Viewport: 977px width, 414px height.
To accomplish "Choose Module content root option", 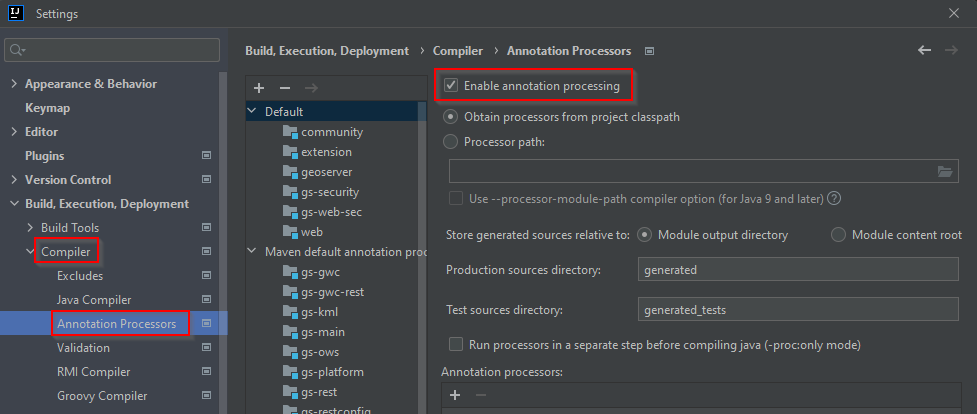I will [839, 235].
